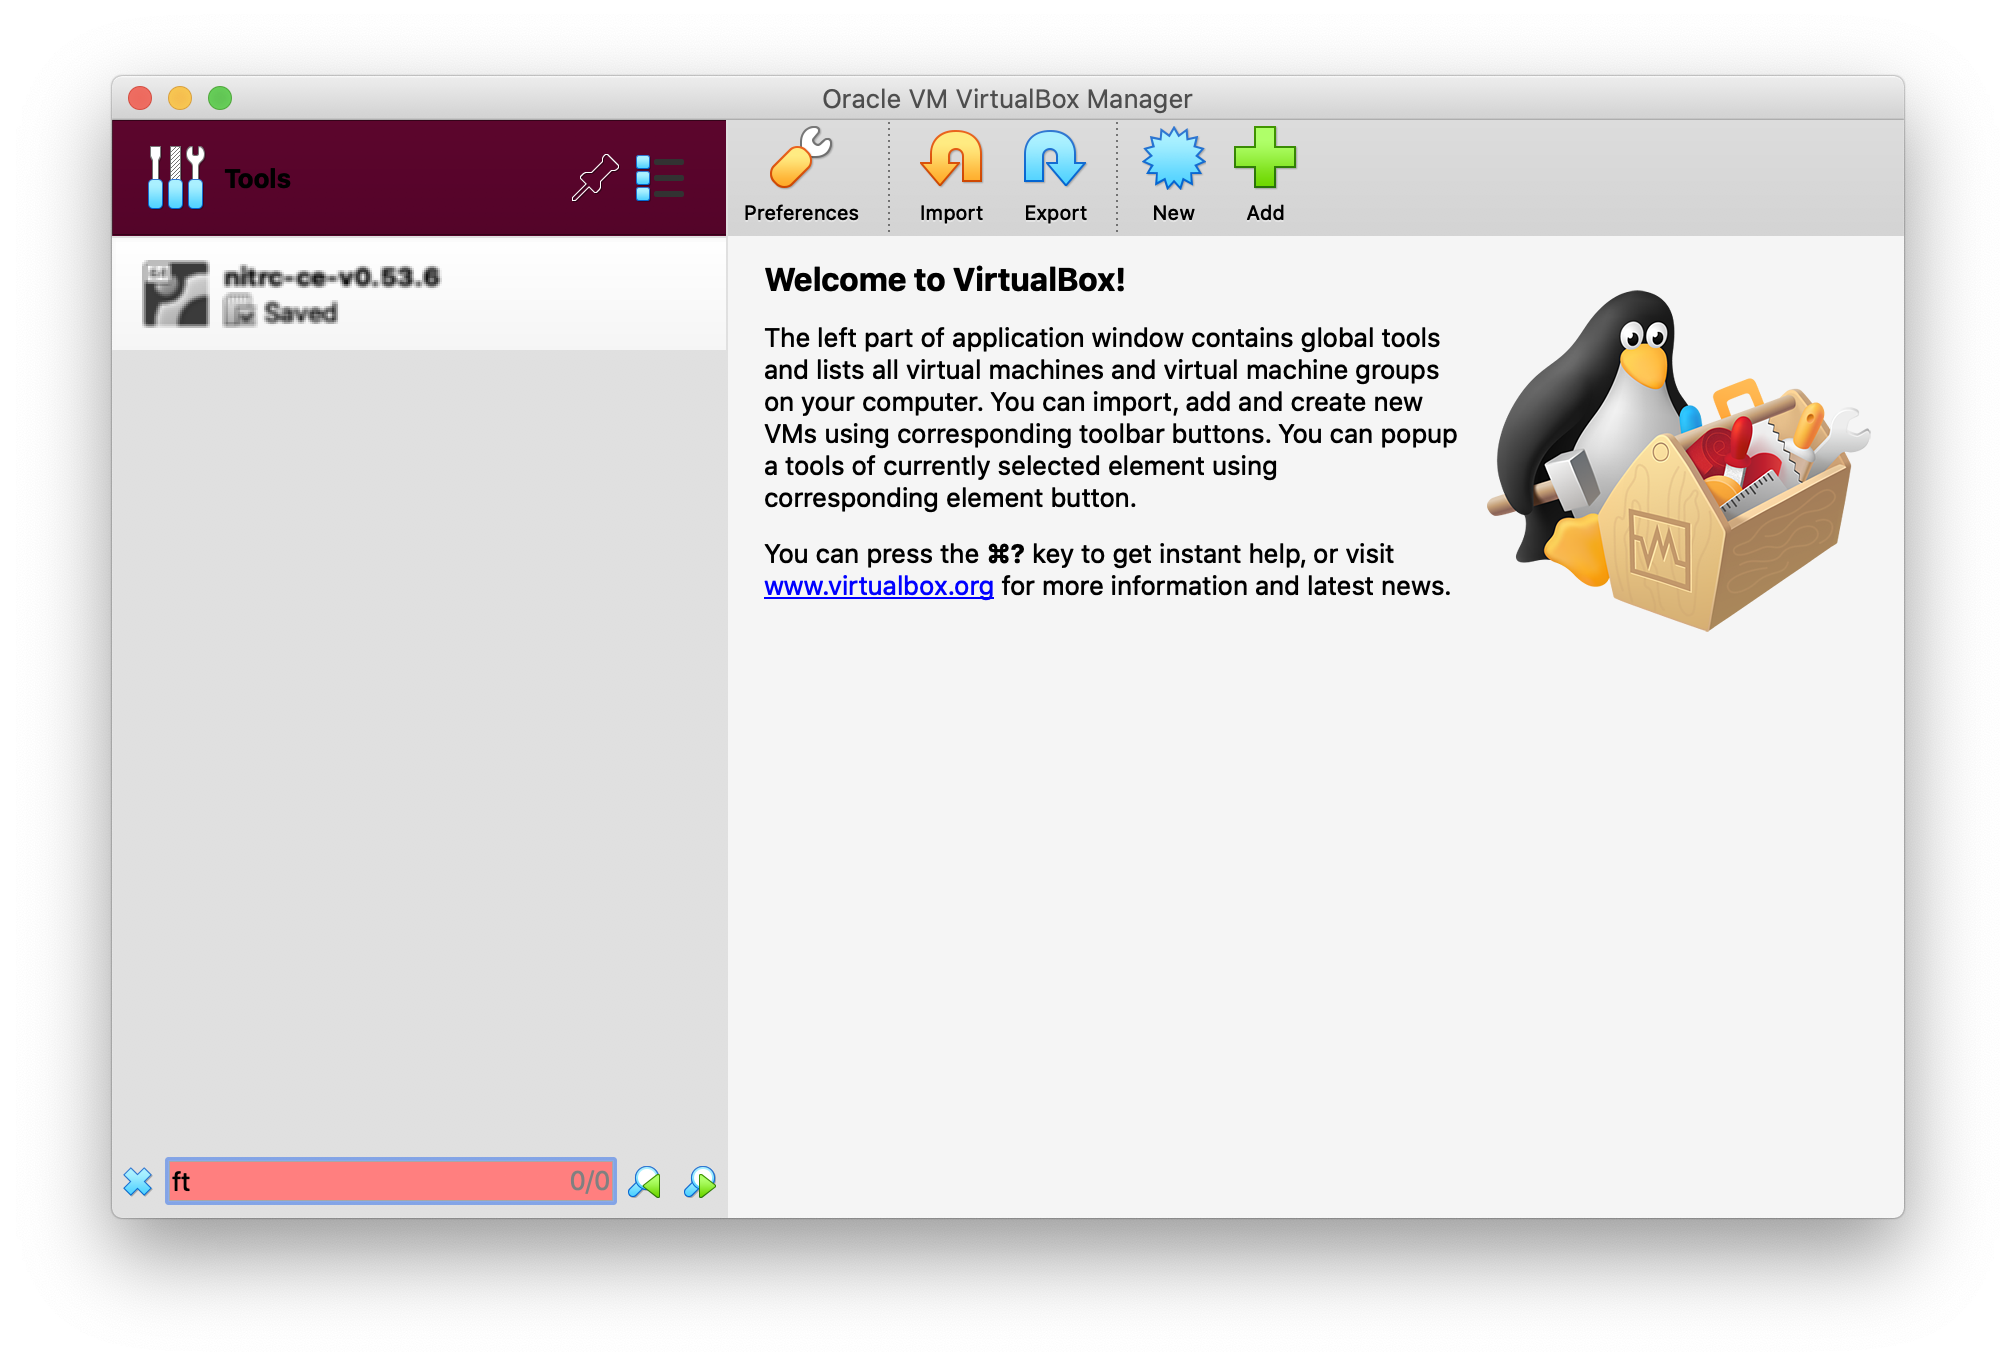Click the penguin toolbox illustration

pos(1678,460)
